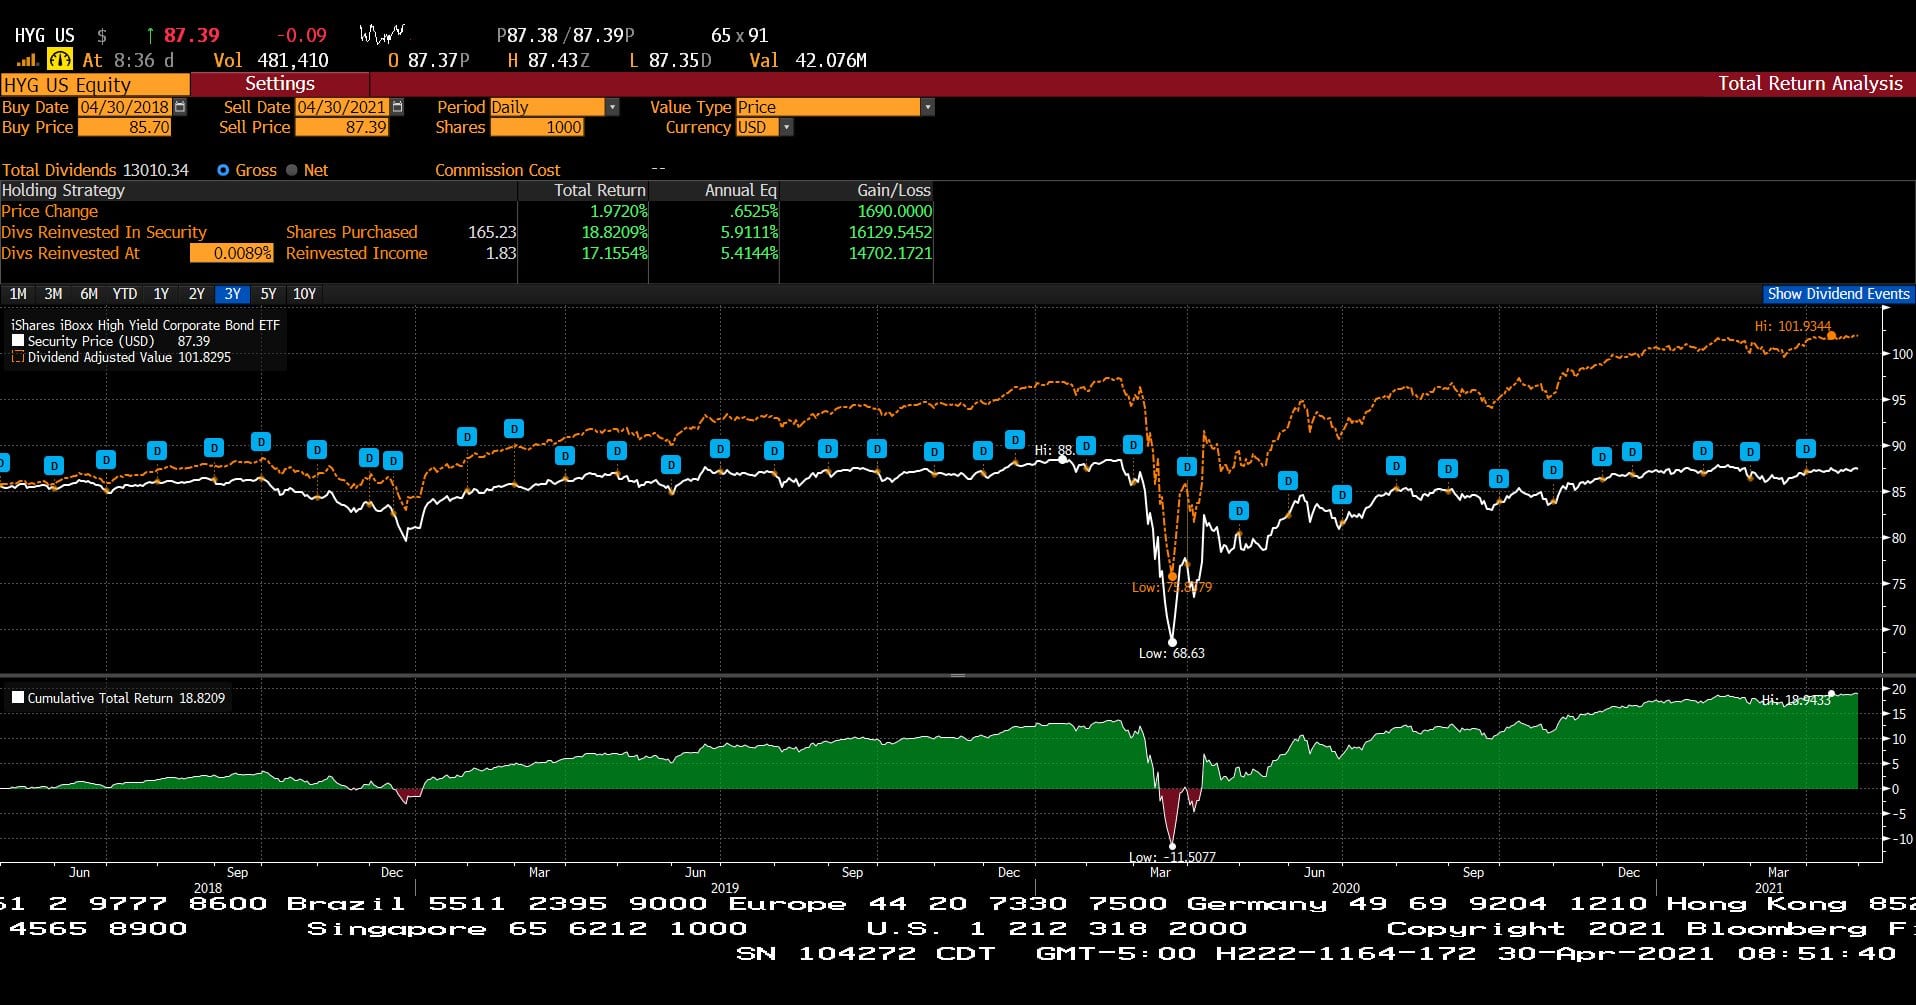Viewport: 1916px width, 1005px height.
Task: Click the D marker right of 'Hi: 88' label
Action: click(x=1086, y=445)
